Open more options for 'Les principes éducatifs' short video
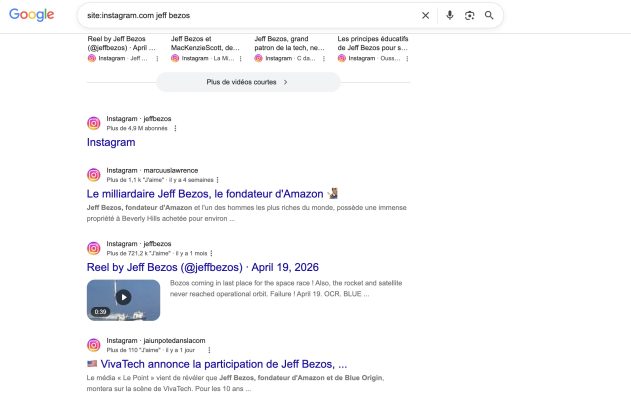This screenshot has height=400, width=631. pyautogui.click(x=407, y=59)
